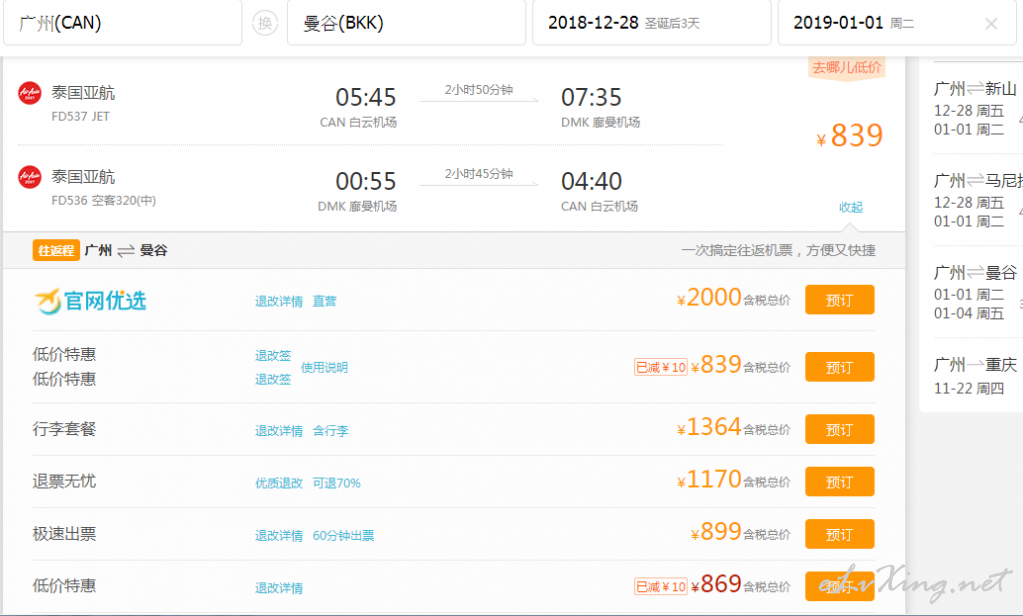Open the return date field 2019-01-01
The width and height of the screenshot is (1023, 616).
897,23
